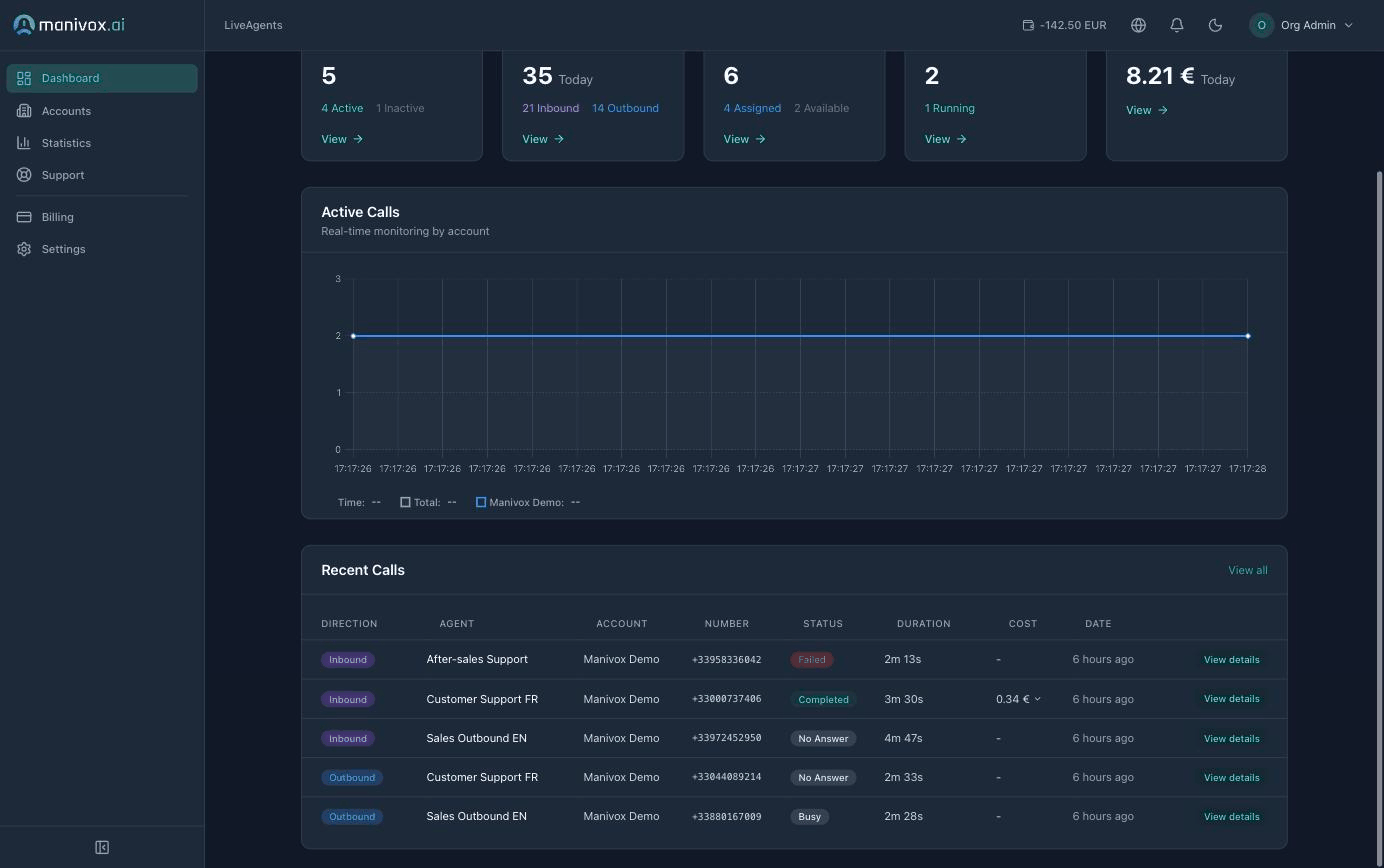Expand the Org Admin dropdown chevron
Screen dimensions: 1384x868
coord(1348,25)
